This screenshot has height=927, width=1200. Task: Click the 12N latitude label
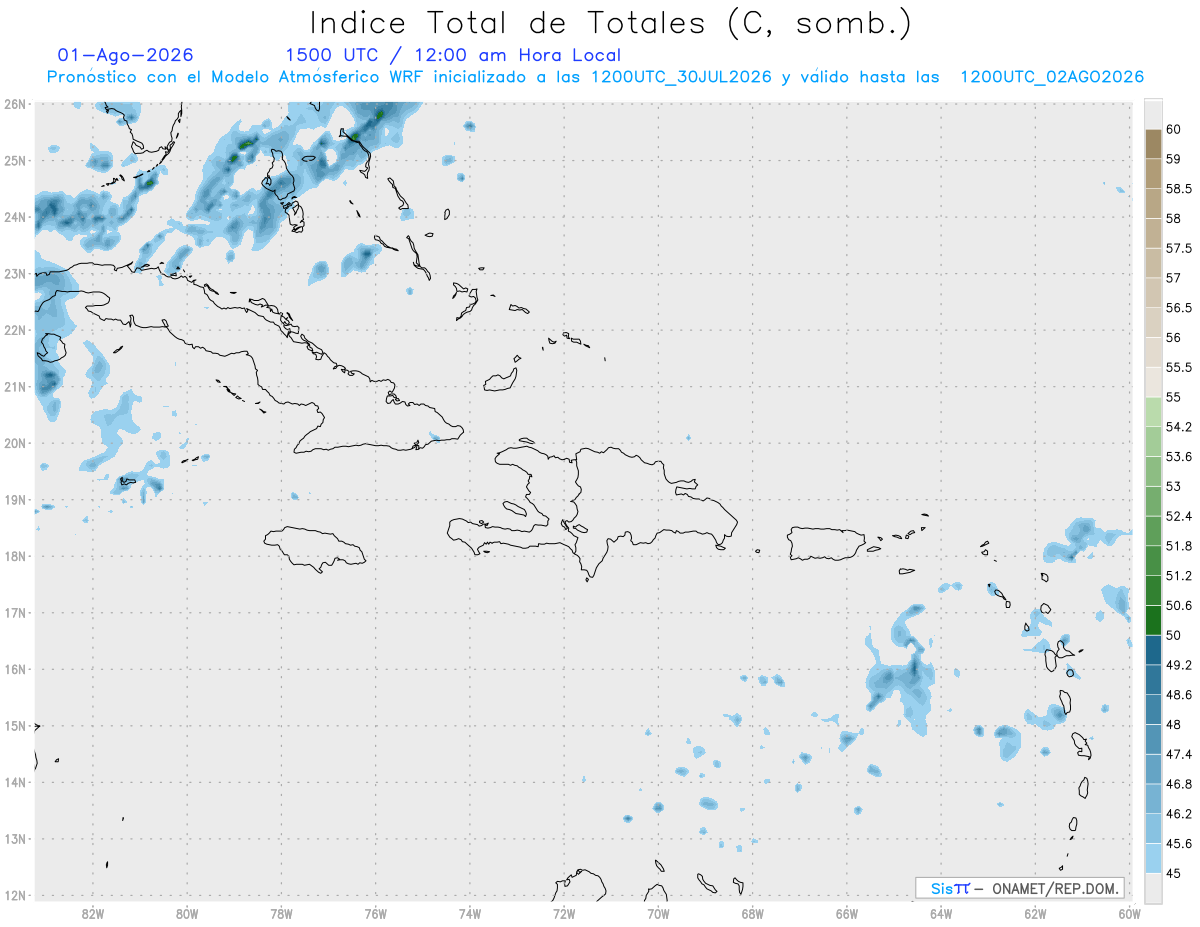(14, 895)
